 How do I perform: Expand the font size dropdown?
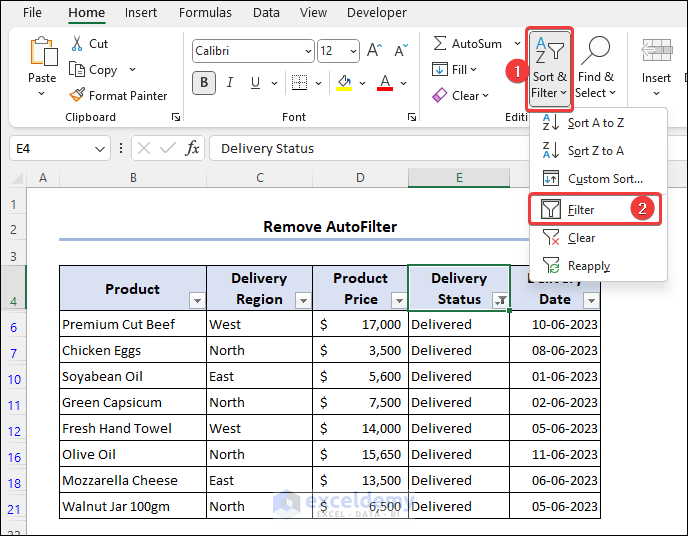(353, 50)
